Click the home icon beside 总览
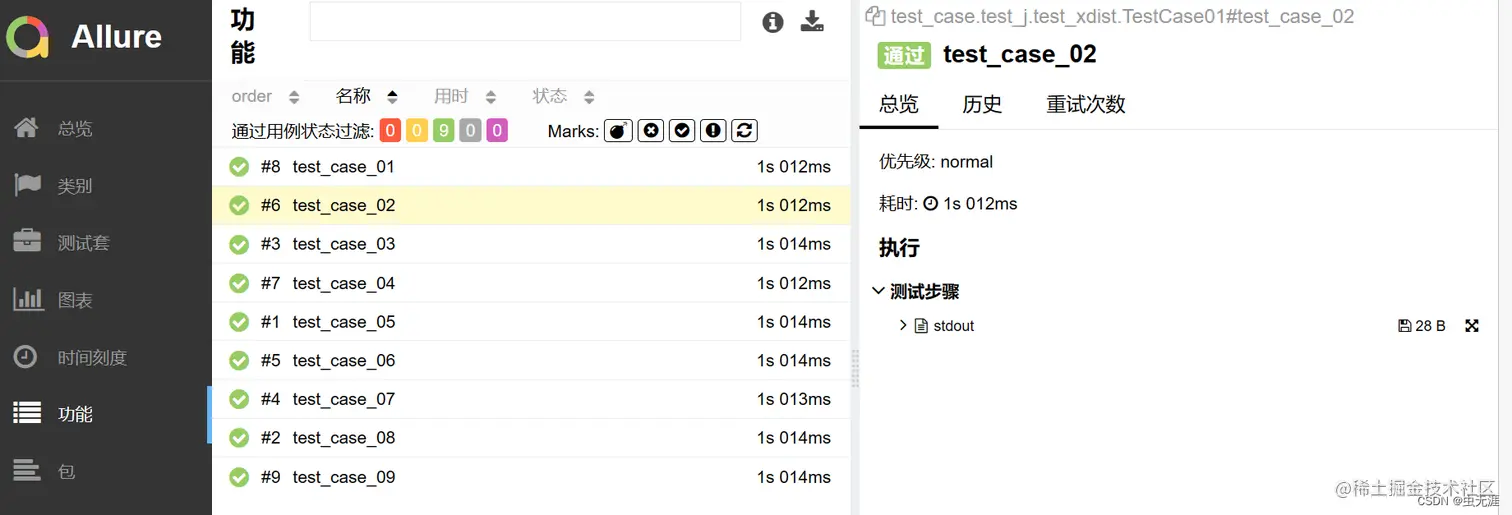Viewport: 1512px width, 515px height. coord(26,128)
